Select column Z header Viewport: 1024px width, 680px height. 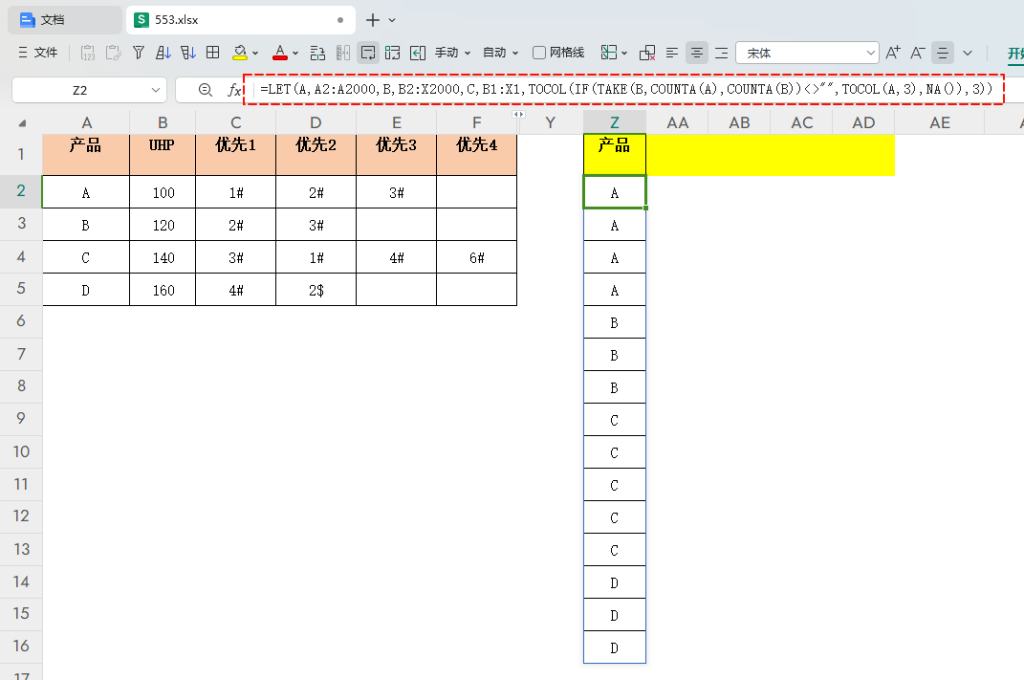tap(615, 123)
